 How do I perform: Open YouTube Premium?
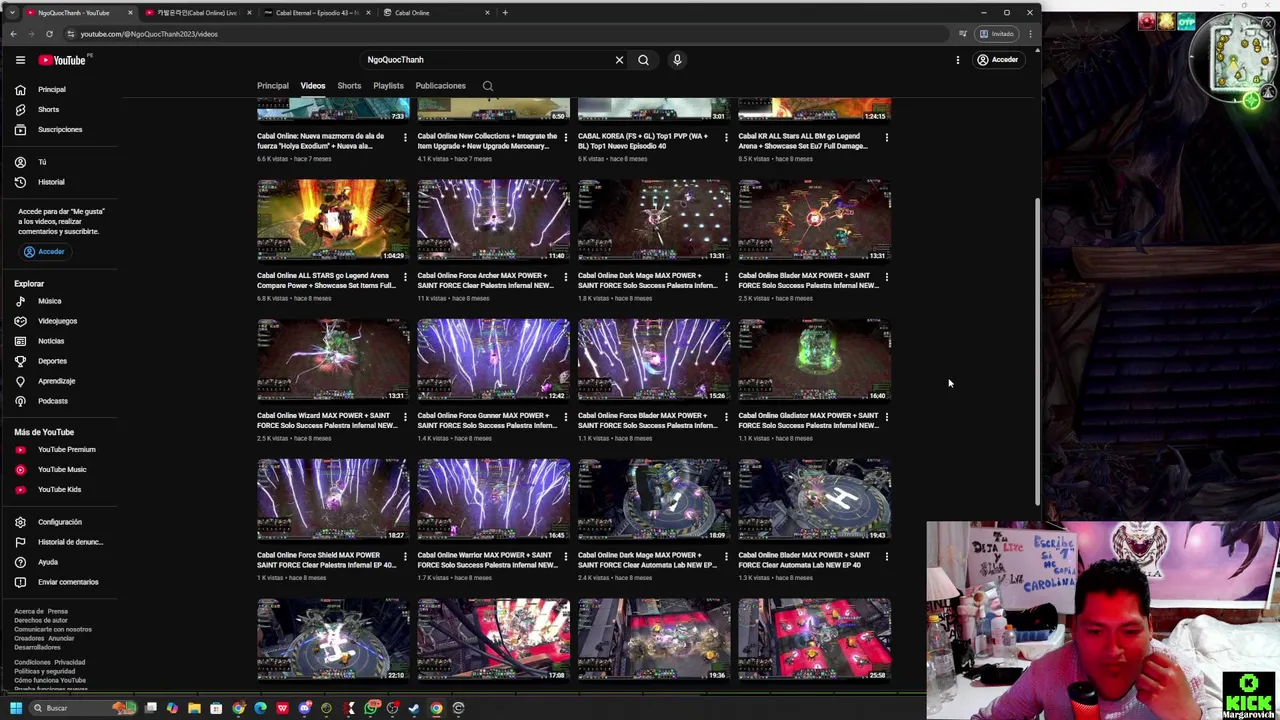click(66, 449)
